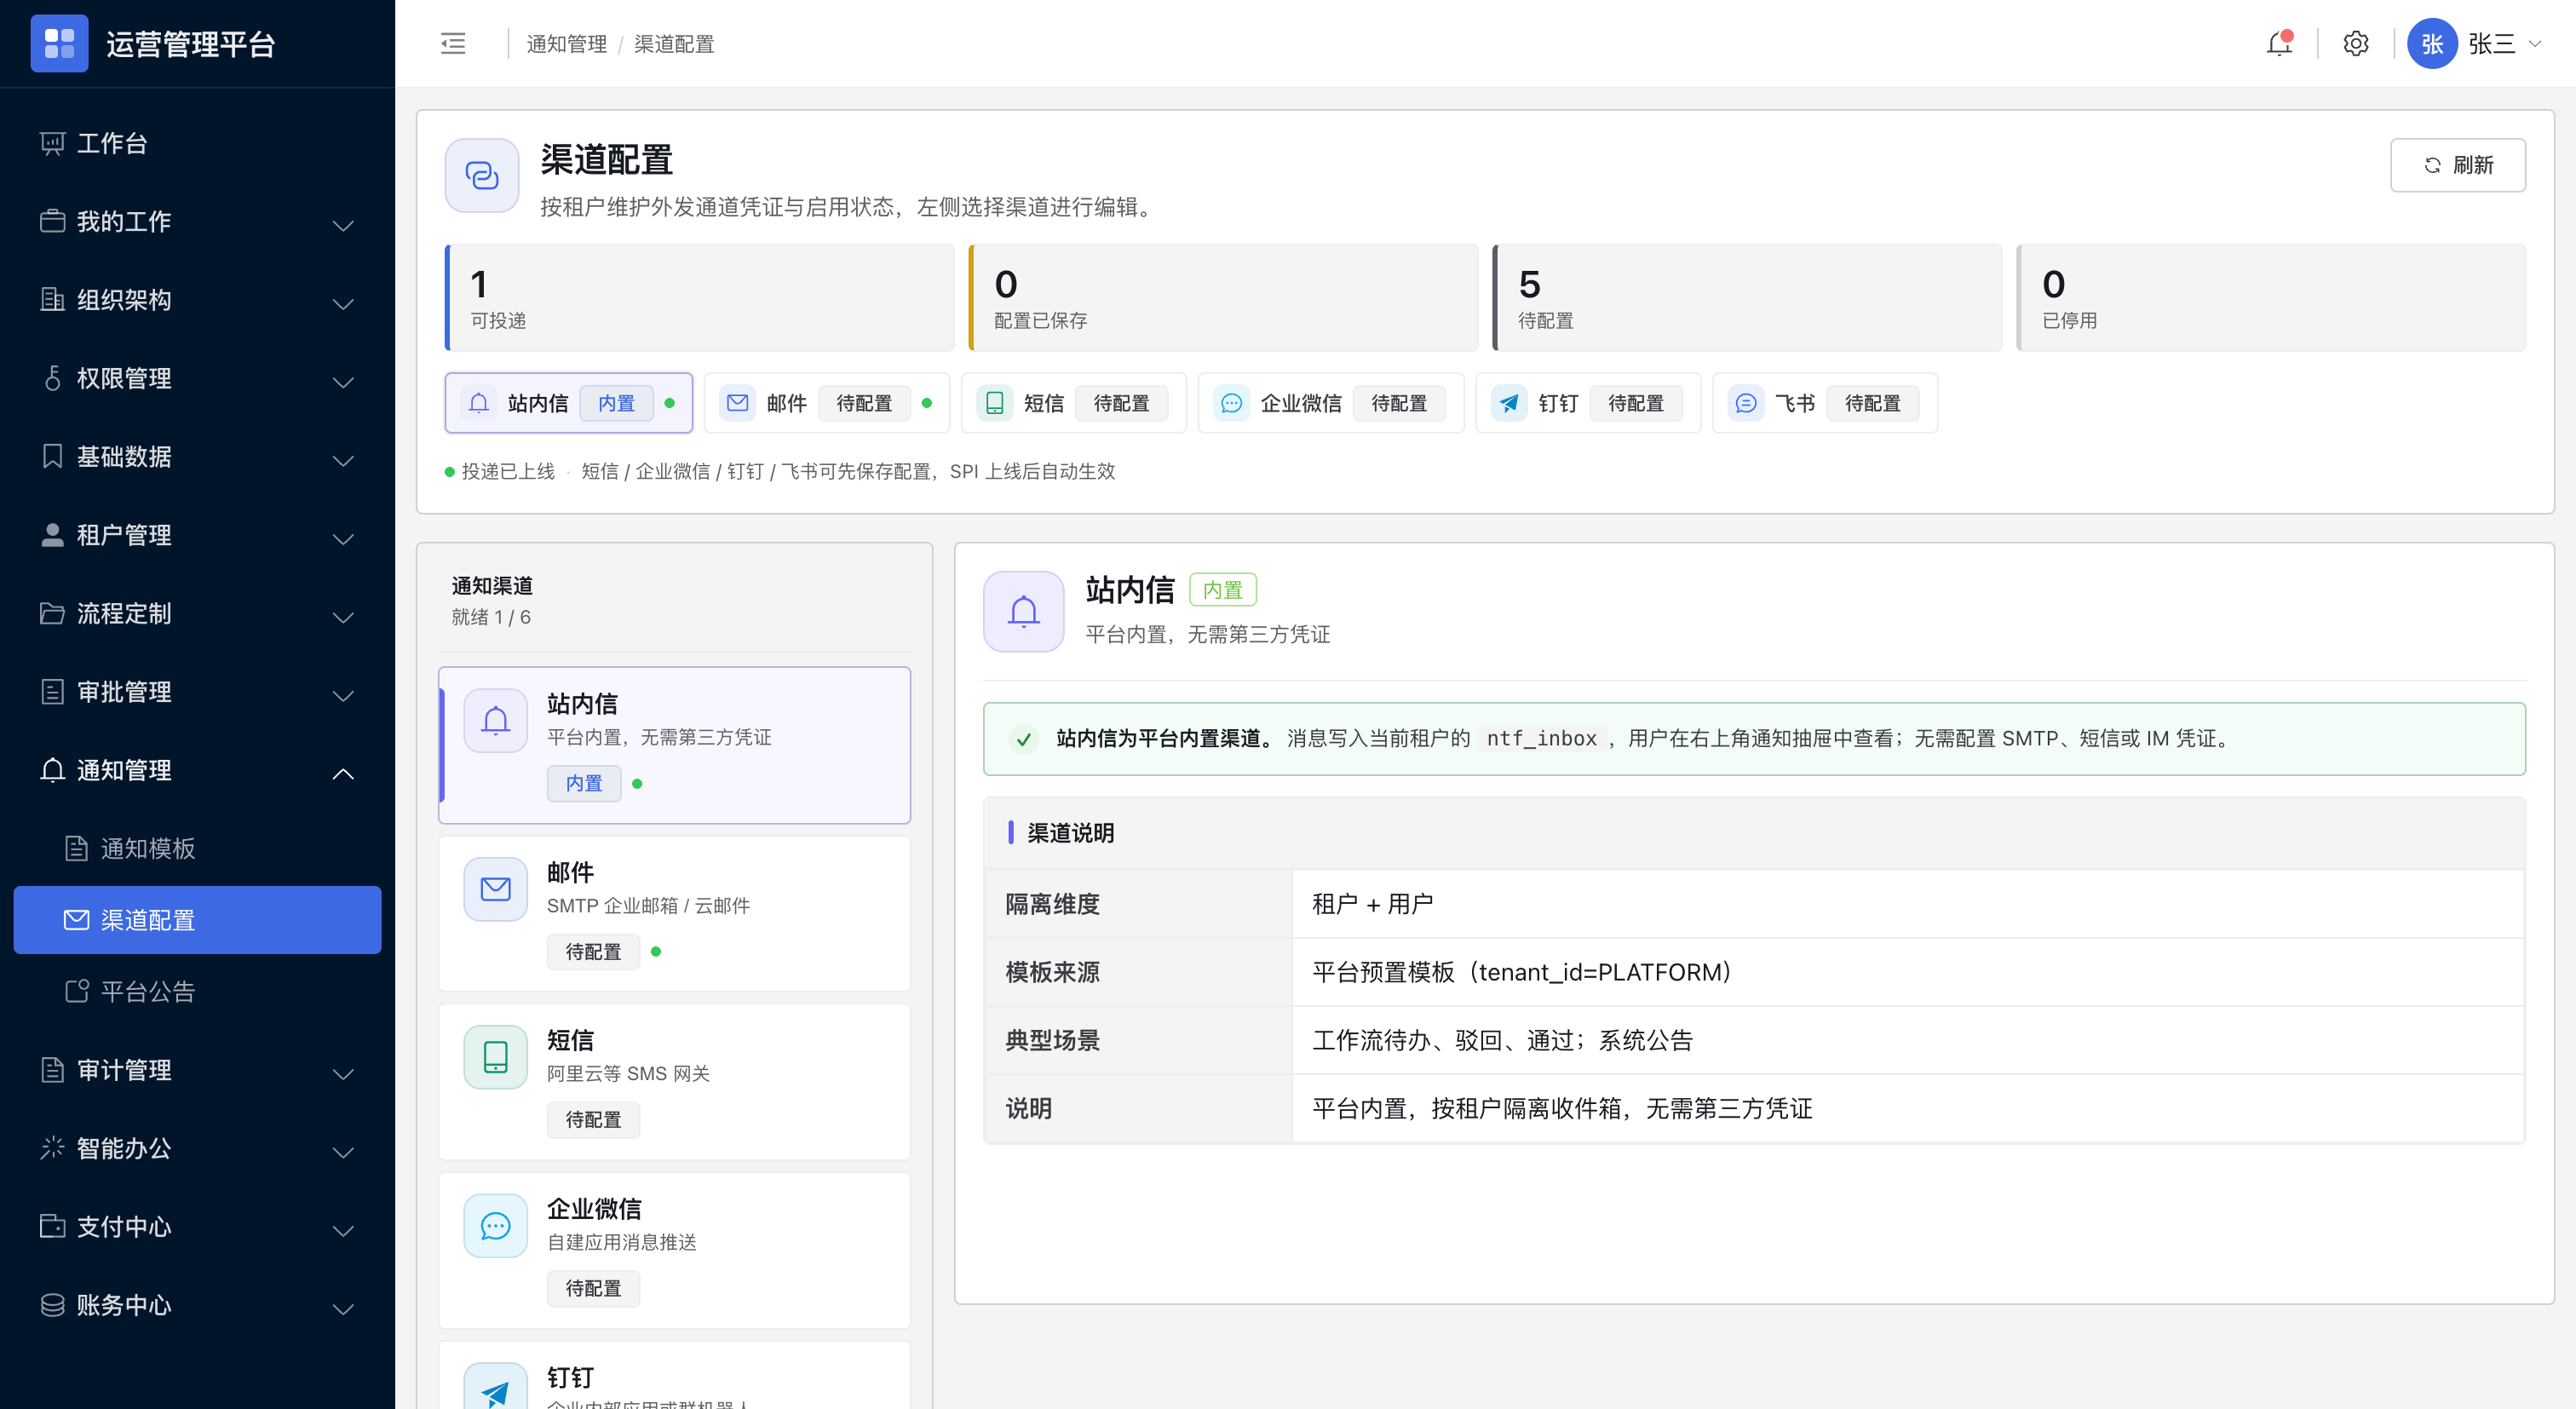The width and height of the screenshot is (2576, 1409).
Task: Expand the 组织架构 sidebar menu
Action: 197,300
